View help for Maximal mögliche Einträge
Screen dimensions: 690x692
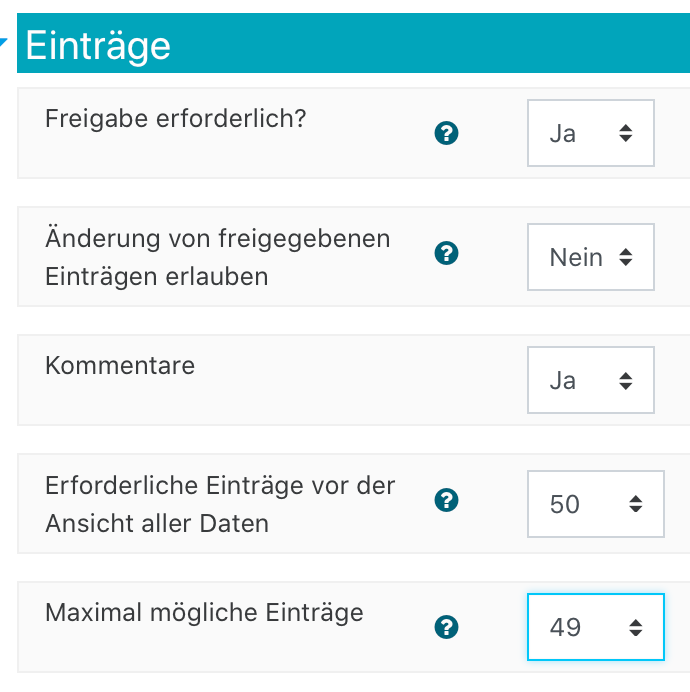pos(446,627)
